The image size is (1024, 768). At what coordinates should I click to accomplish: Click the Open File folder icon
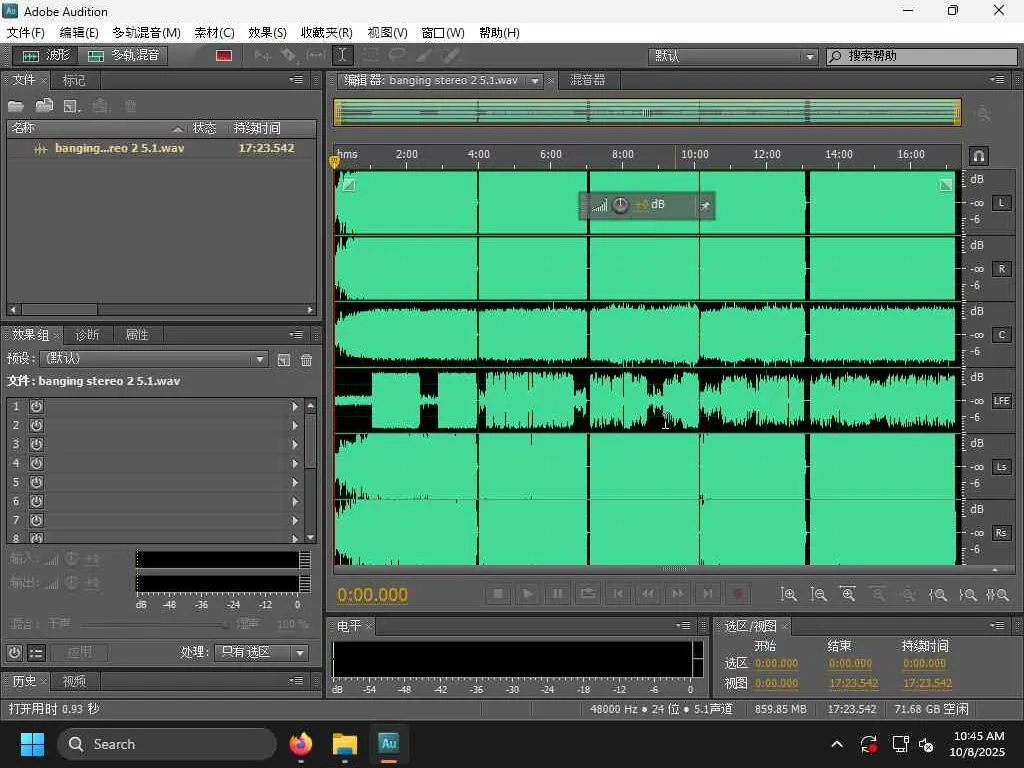[x=16, y=106]
